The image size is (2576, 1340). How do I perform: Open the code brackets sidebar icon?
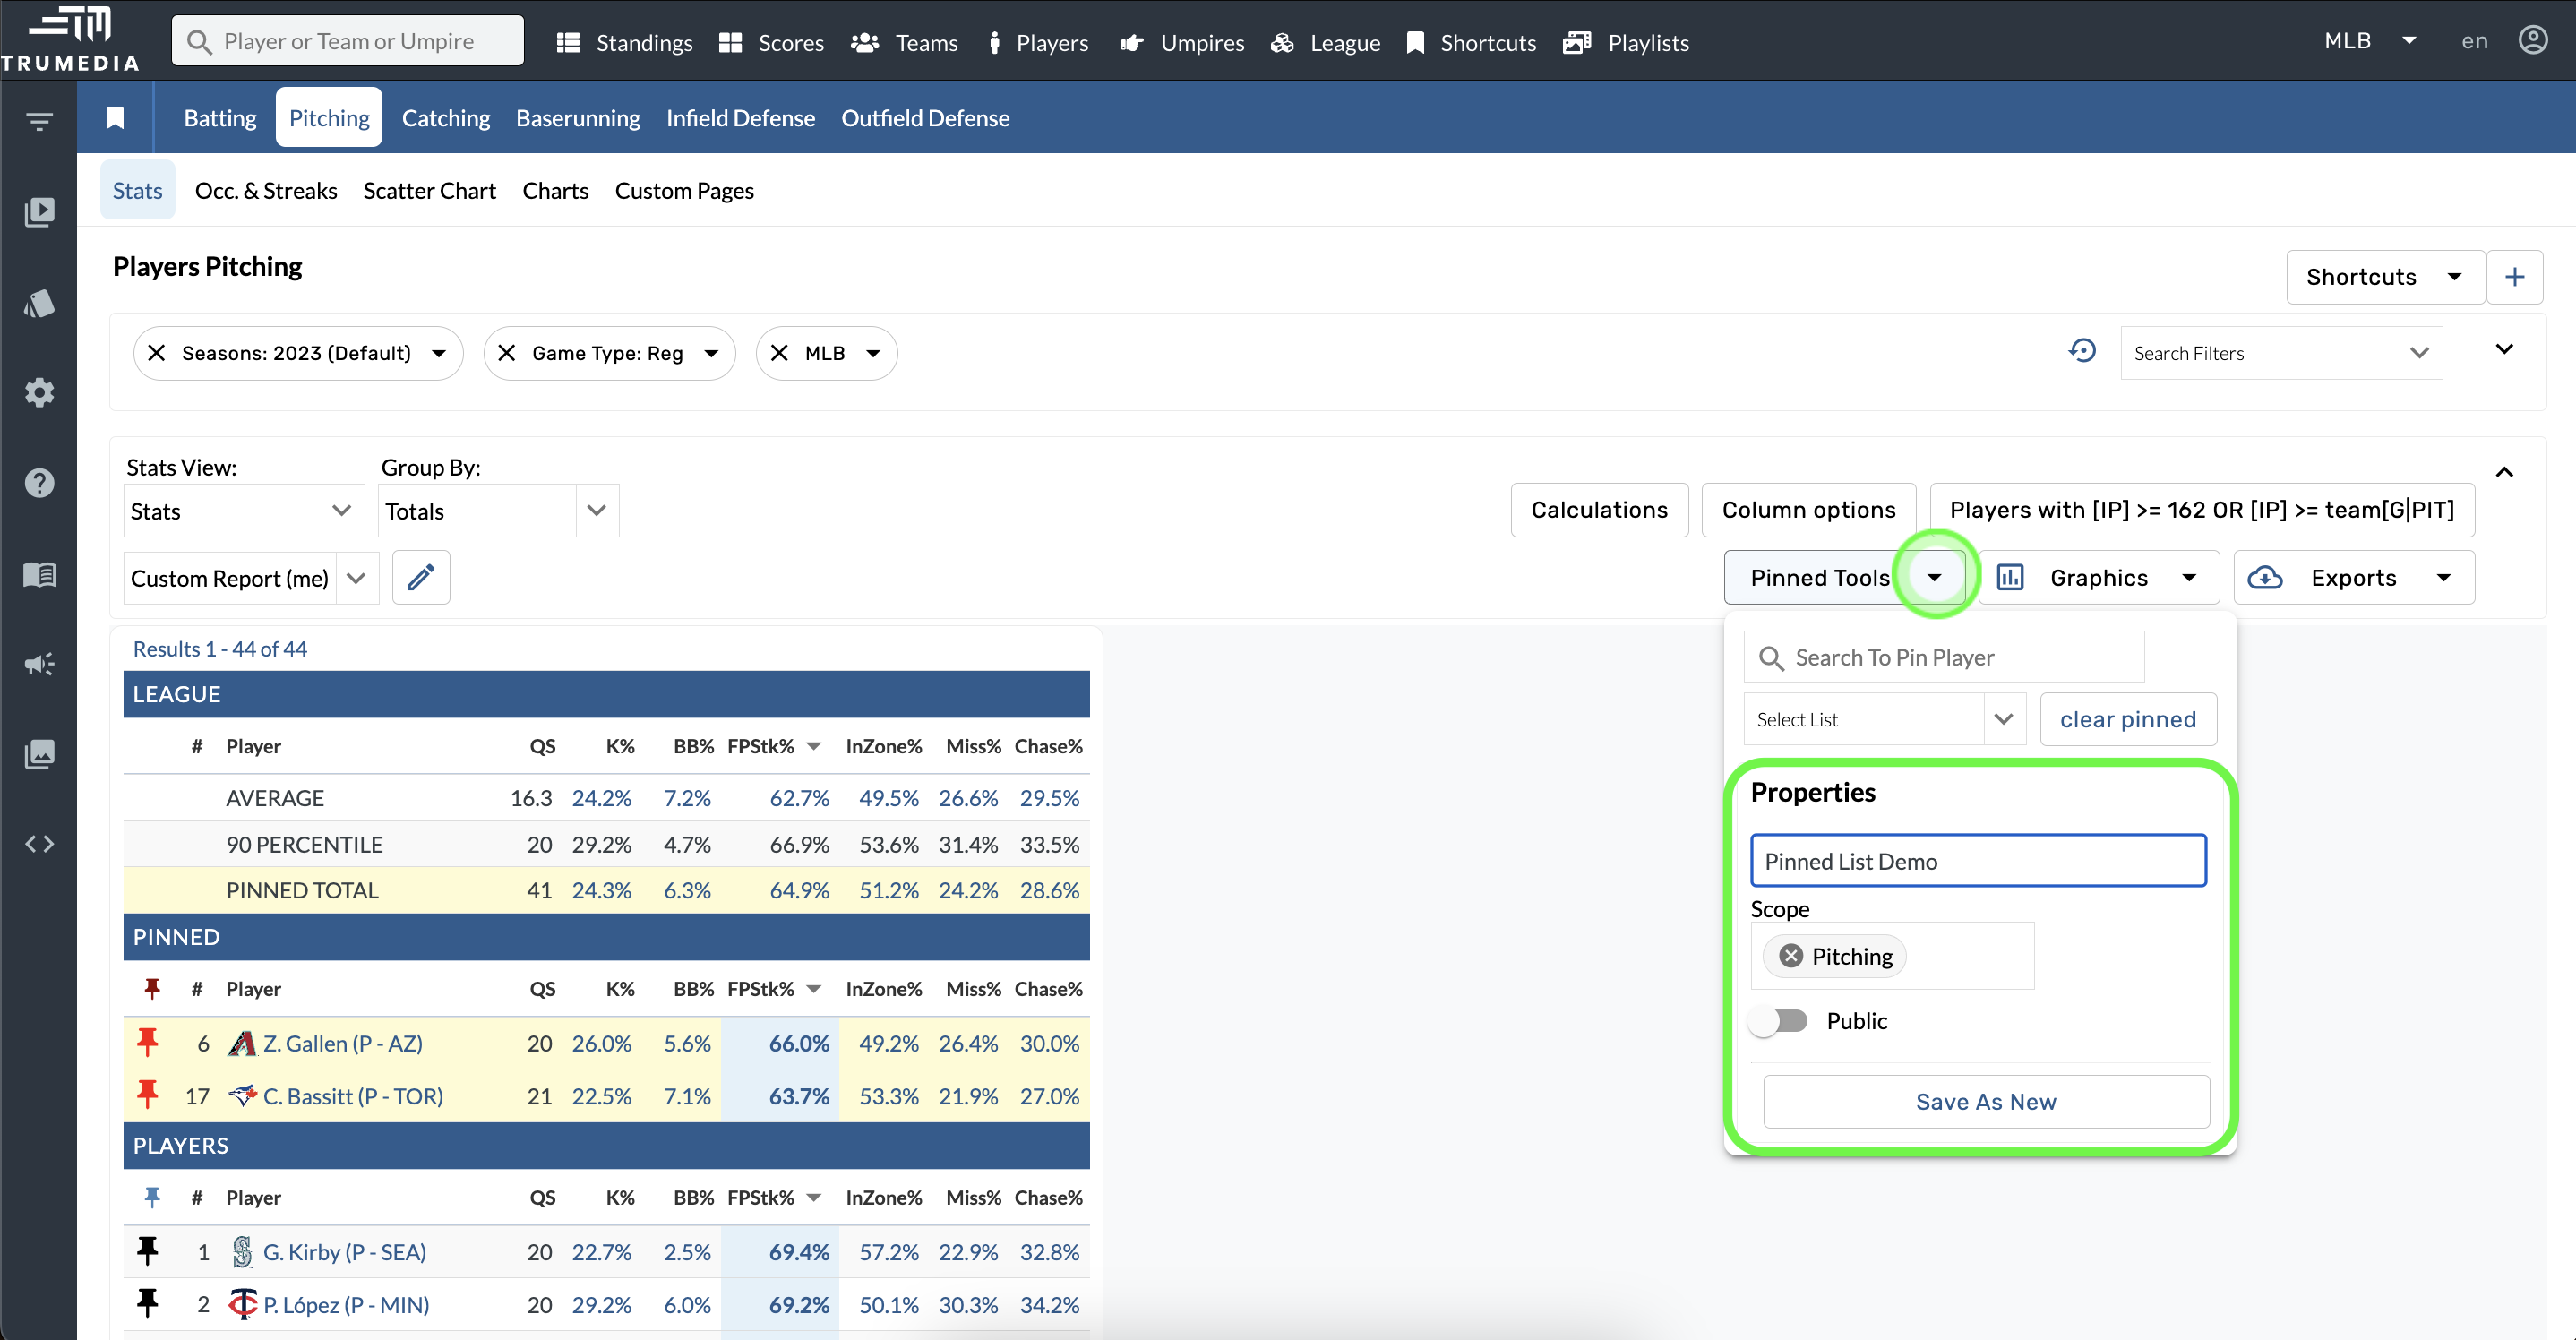tap(39, 844)
